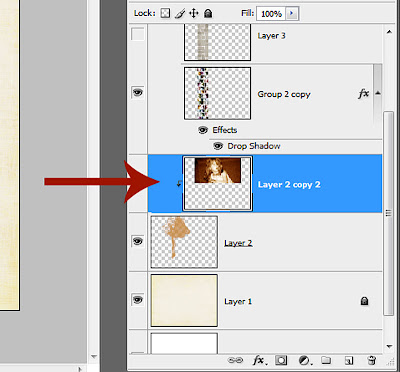
Task: Enable lock image pixels brush icon
Action: click(x=180, y=13)
